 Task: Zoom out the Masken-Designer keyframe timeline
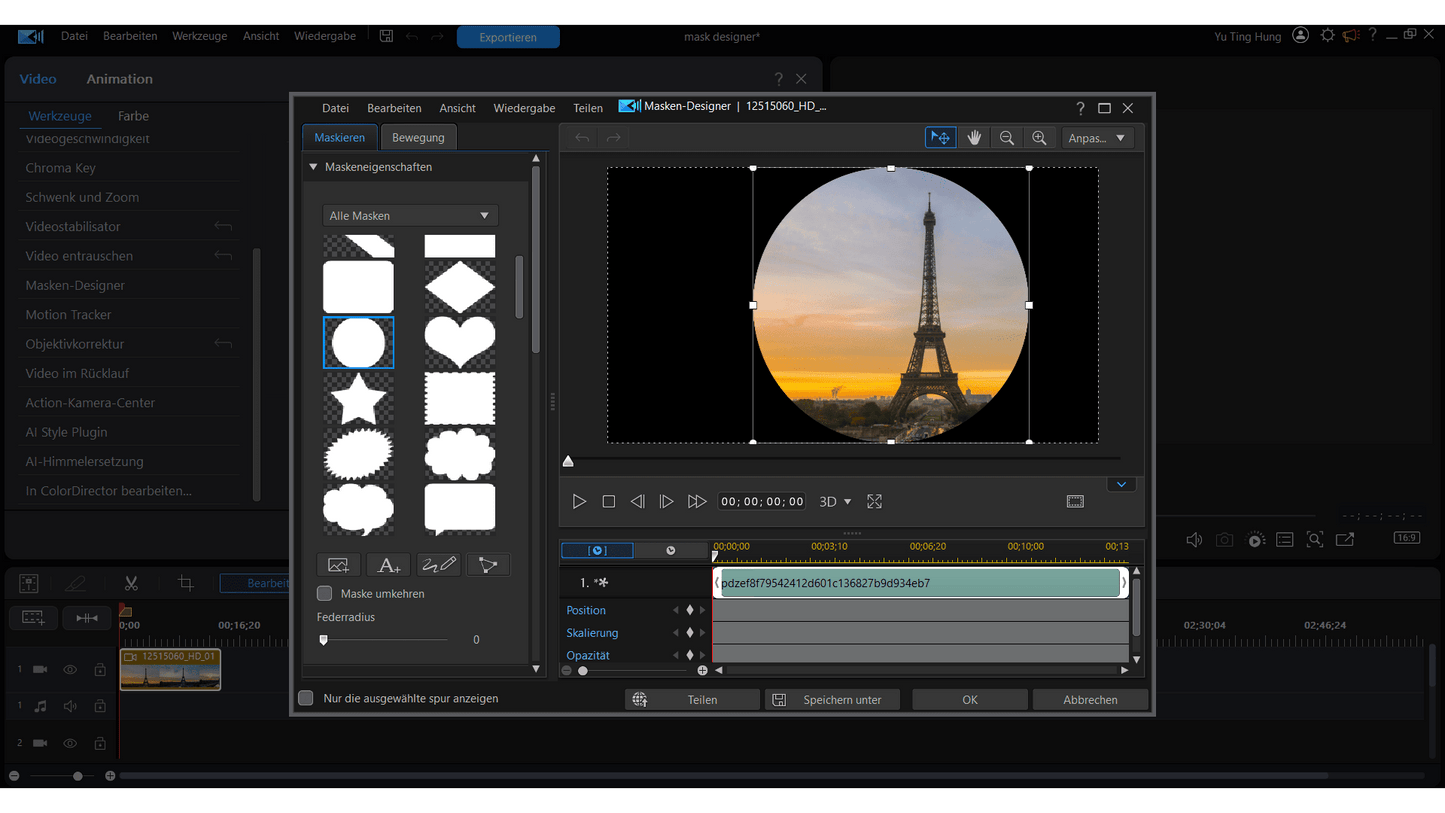coord(567,671)
